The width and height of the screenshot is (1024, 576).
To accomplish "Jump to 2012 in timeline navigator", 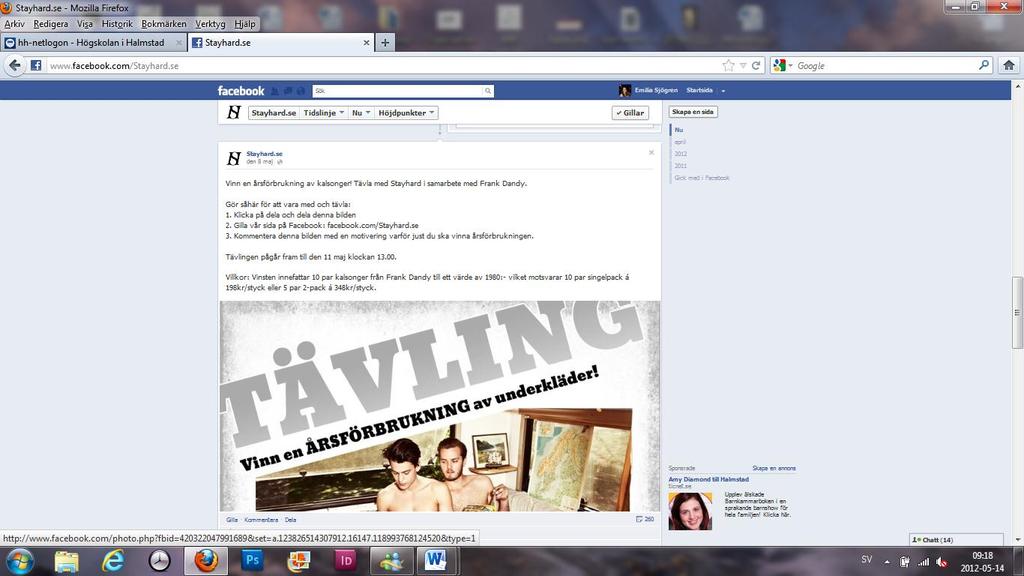I will tap(680, 153).
